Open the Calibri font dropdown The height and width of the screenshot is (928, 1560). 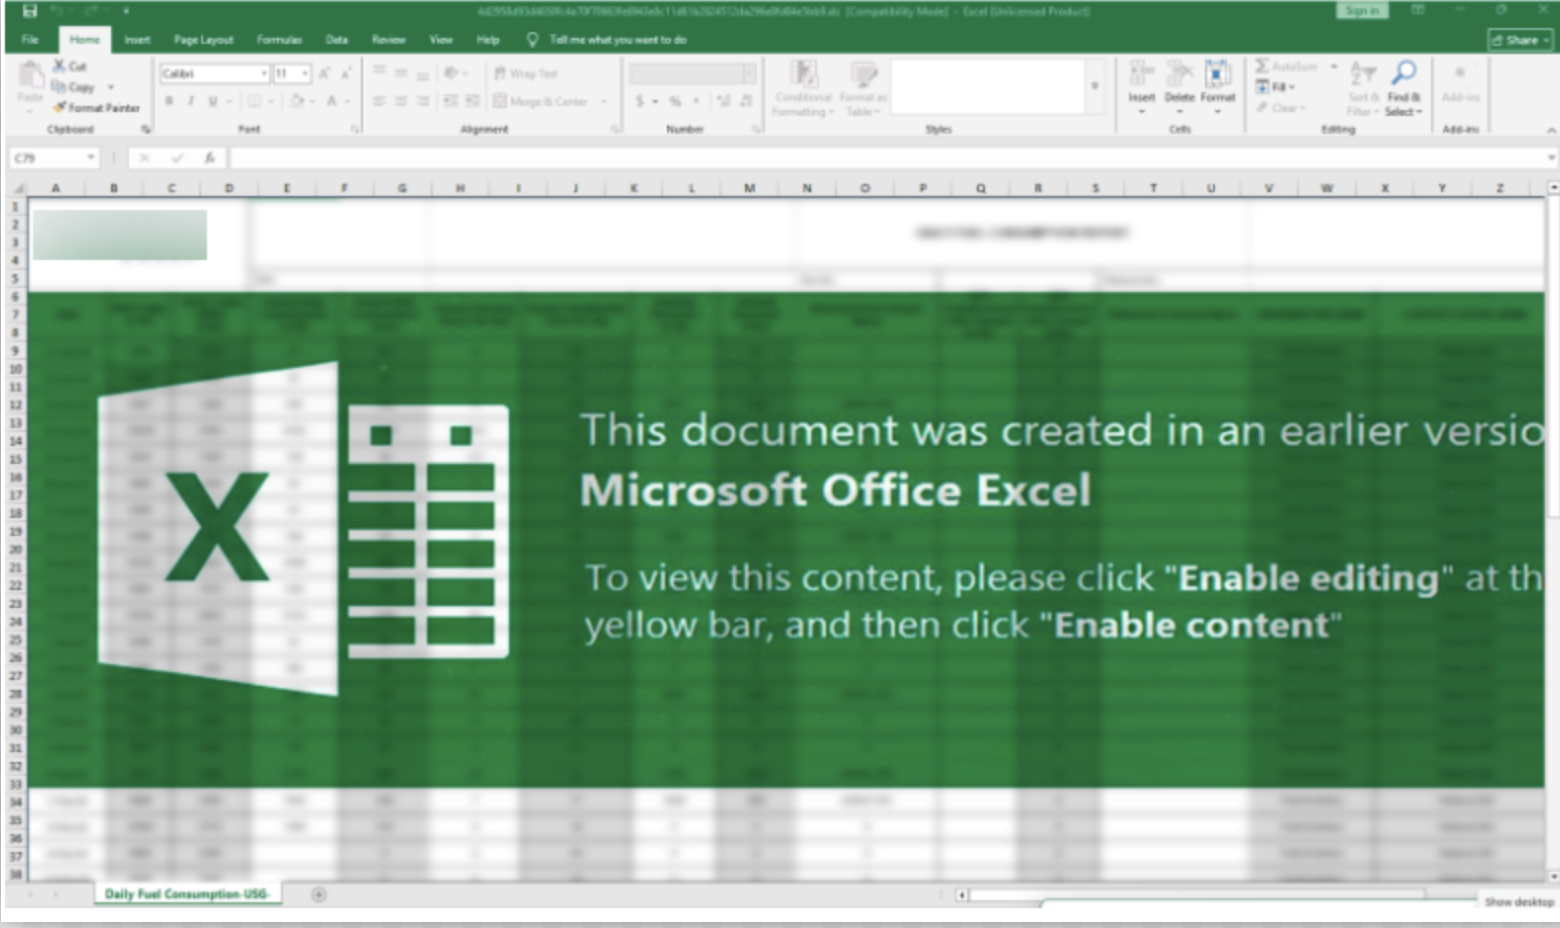point(263,73)
